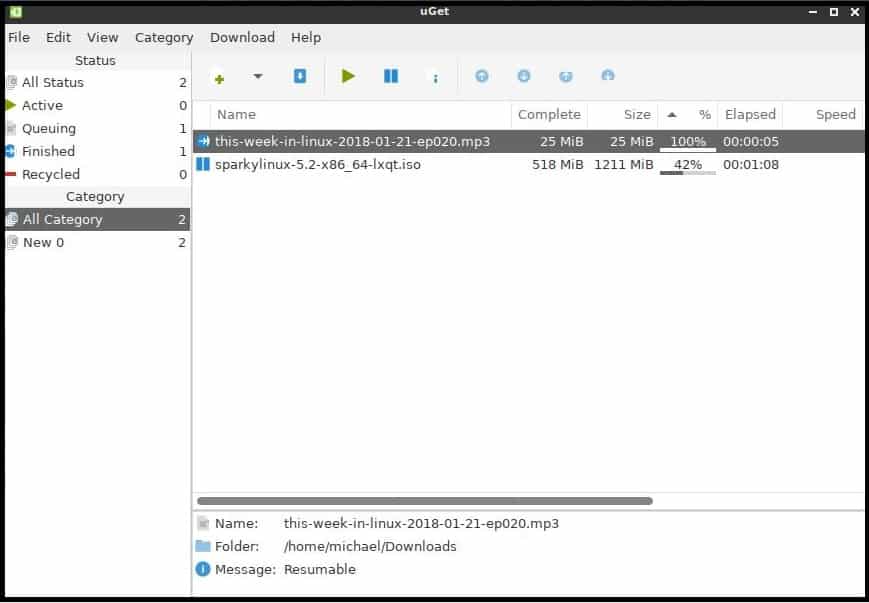
Task: Click elapsed time 00:01:08
Action: click(750, 165)
